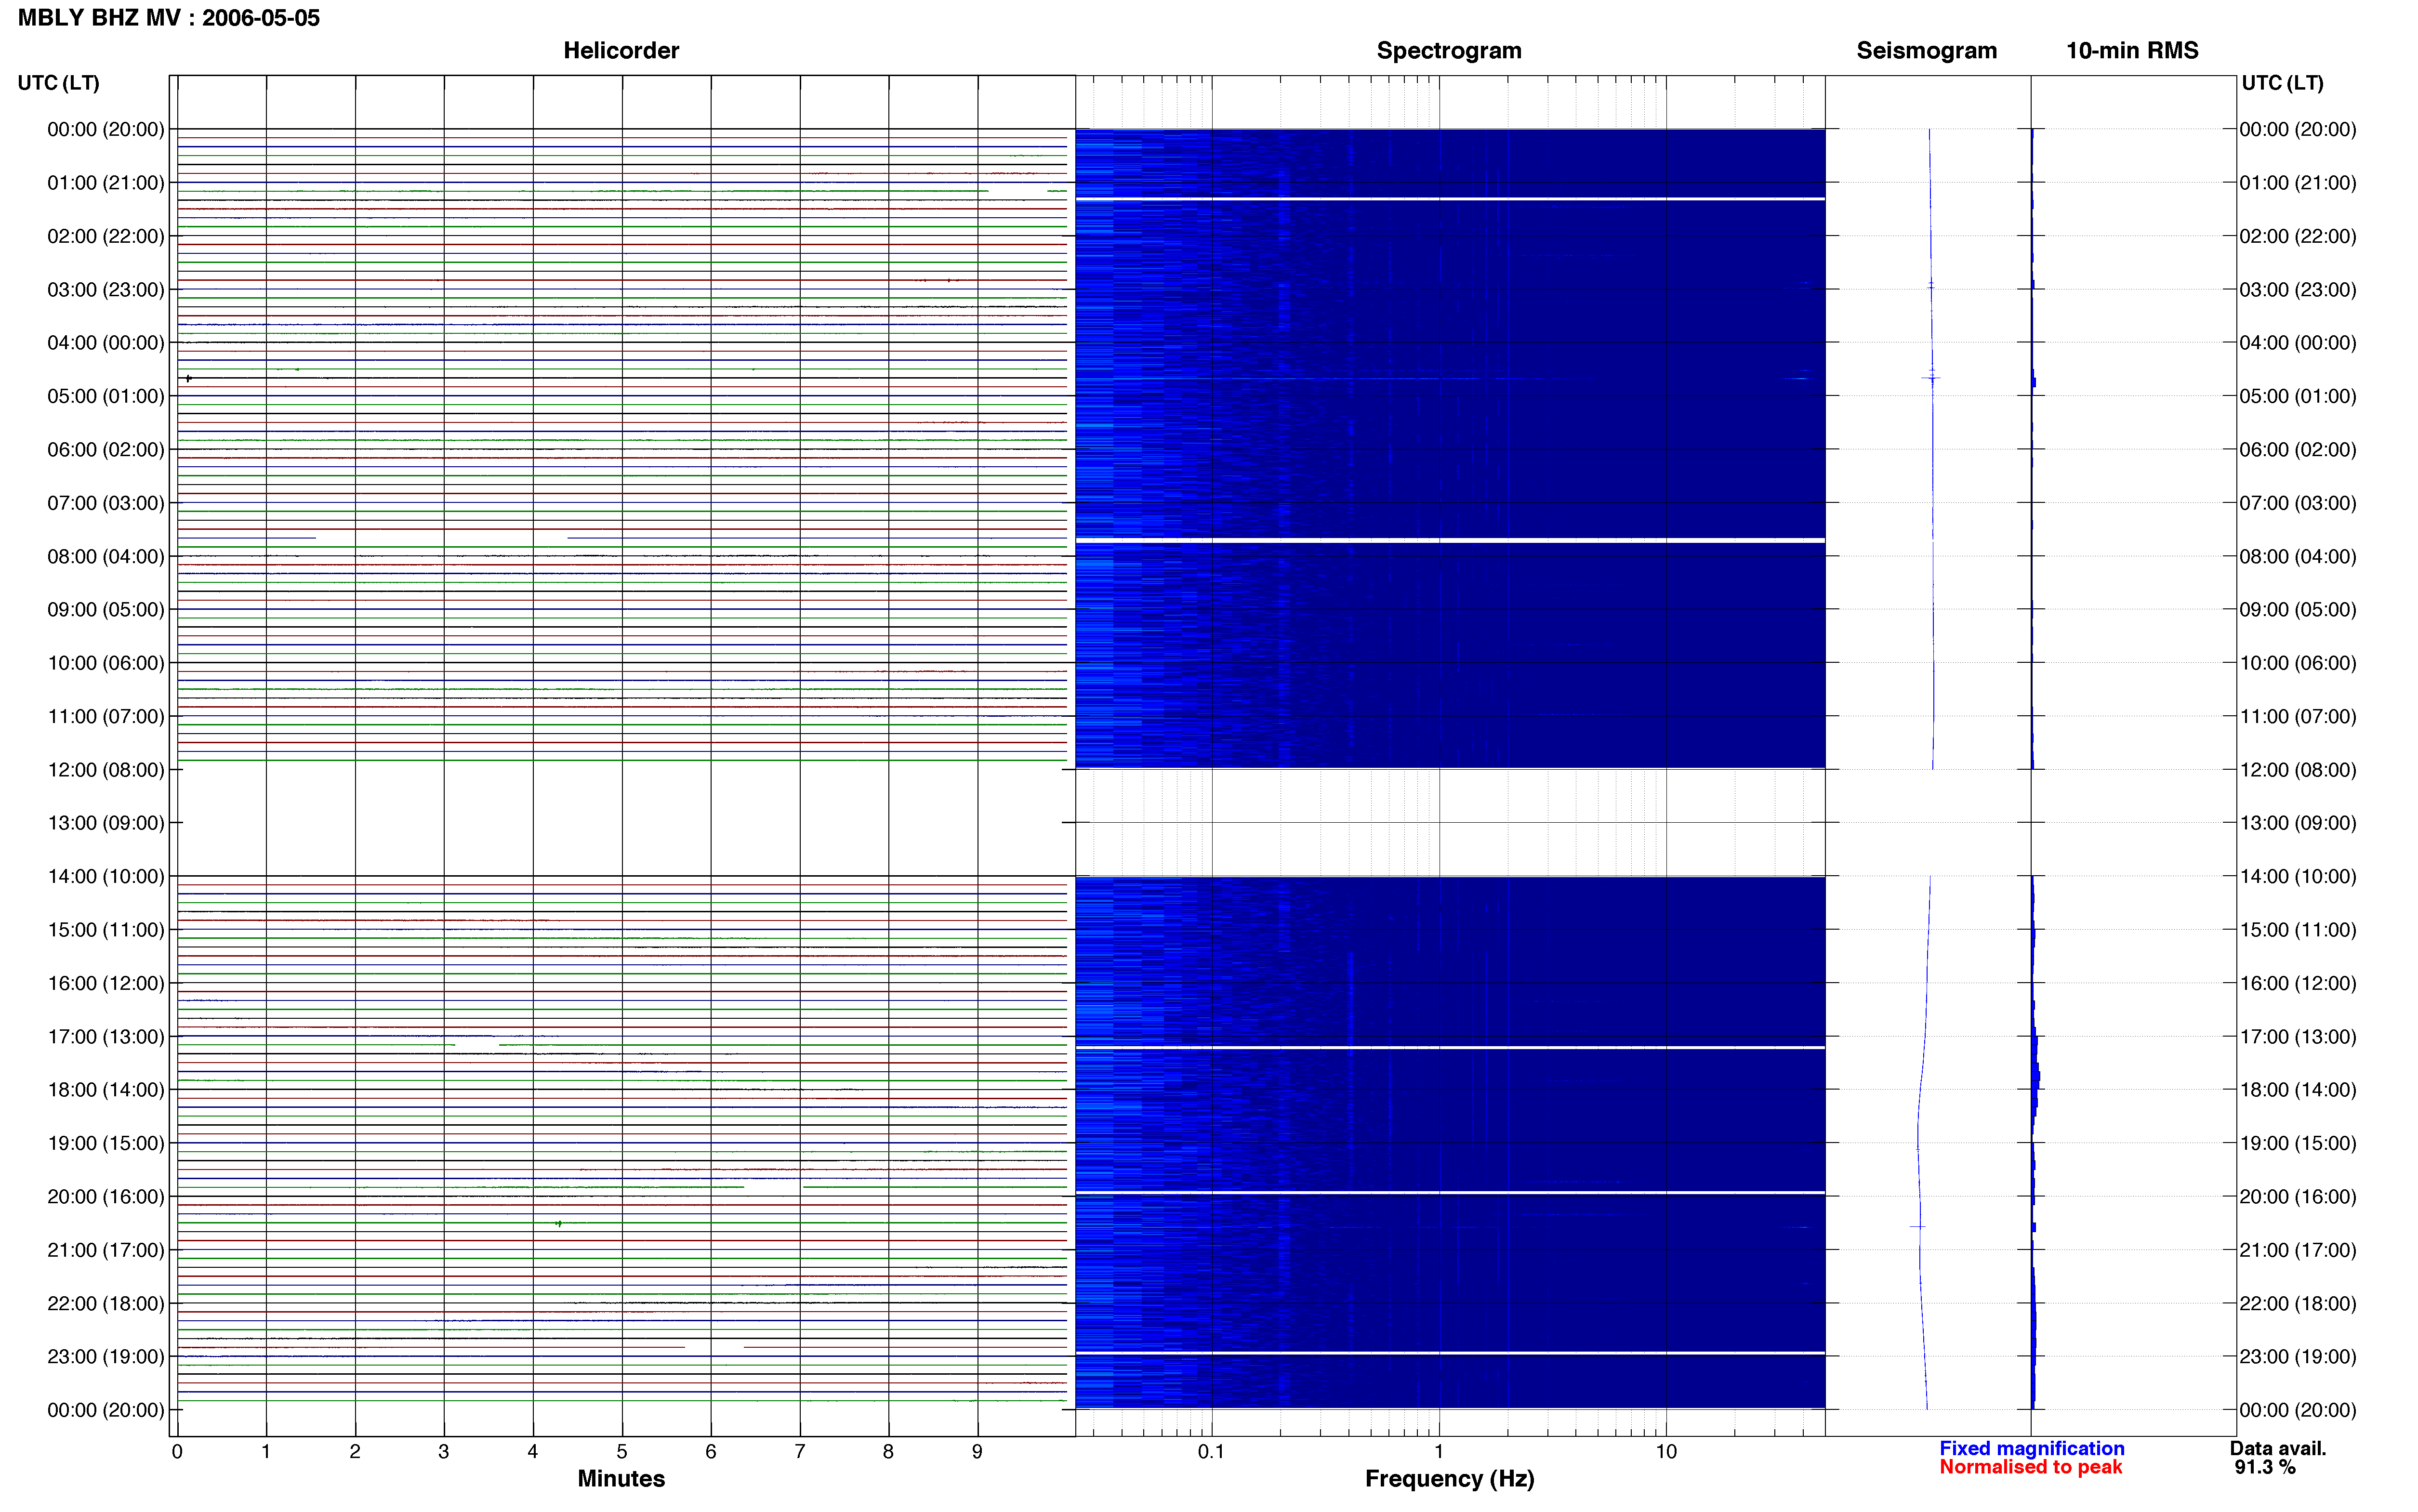Image resolution: width=2418 pixels, height=1512 pixels.
Task: Click '13:00 (09:00)' on the Helicorder time axis
Action: (x=105, y=823)
